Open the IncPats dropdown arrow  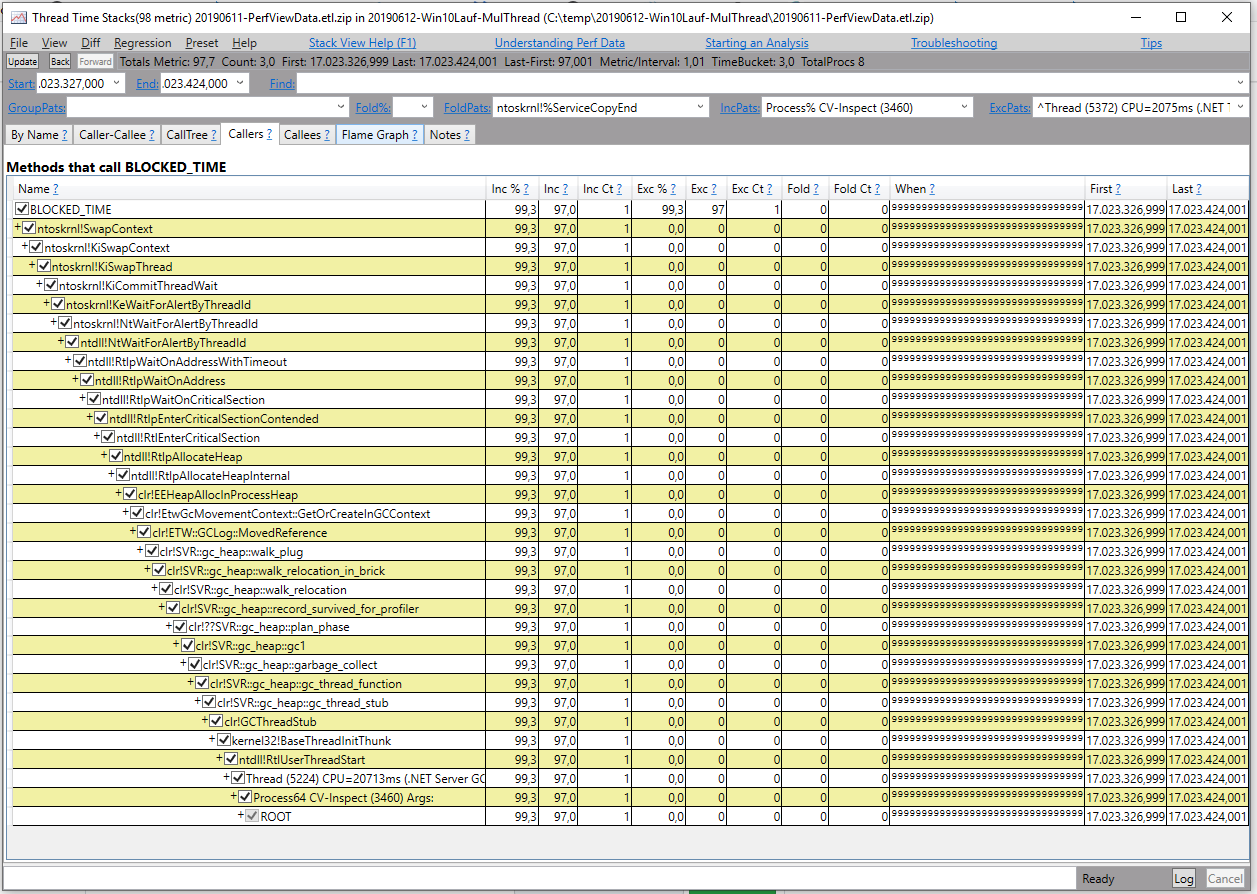[x=964, y=107]
